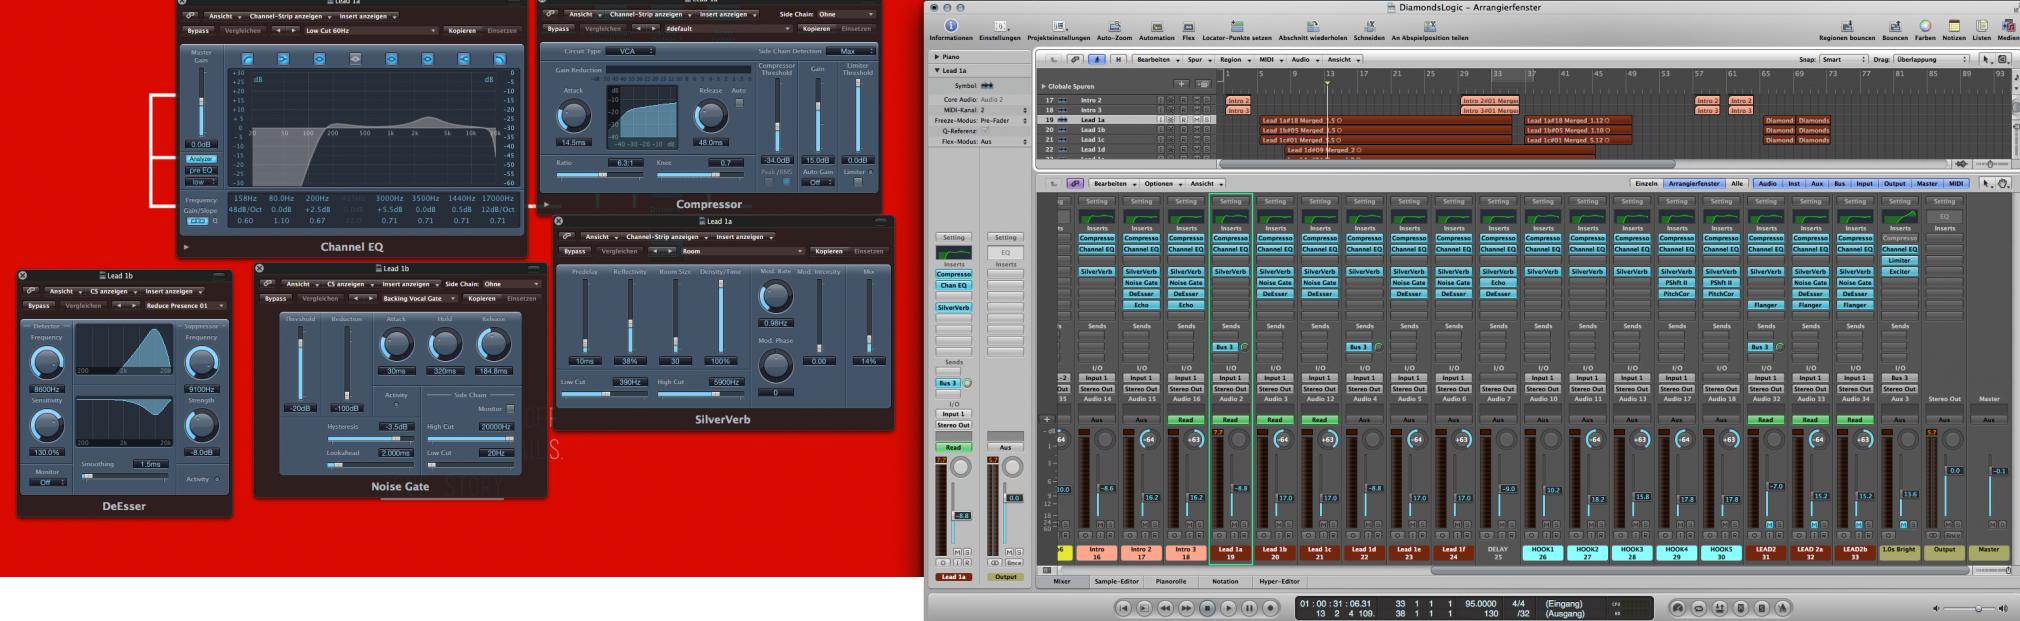Open SilverVerb preset dropdown Room
The image size is (2020, 621).
point(743,251)
